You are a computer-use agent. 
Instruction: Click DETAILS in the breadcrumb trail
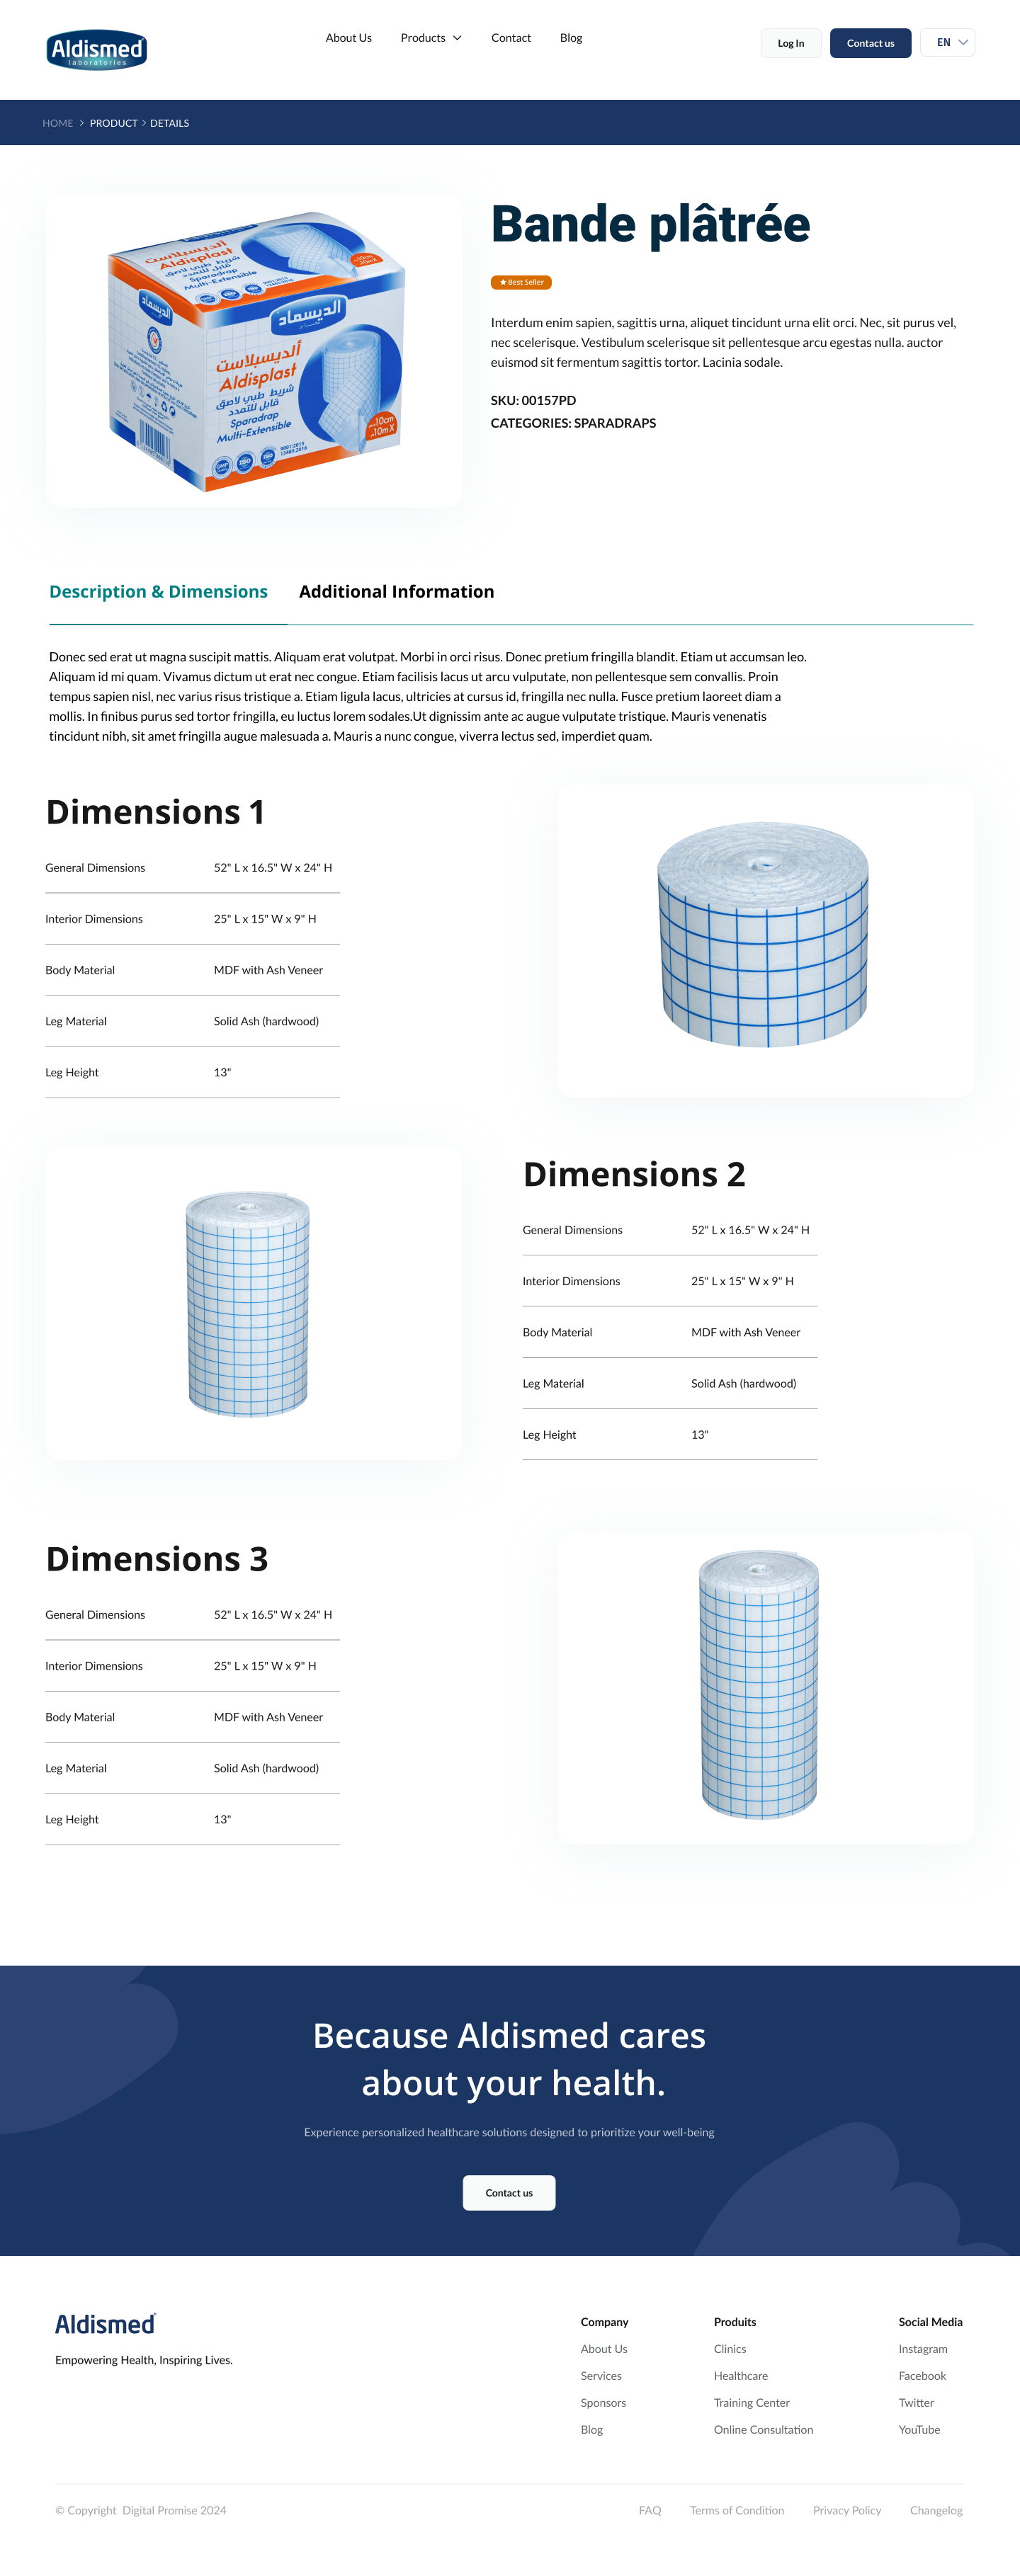[170, 123]
